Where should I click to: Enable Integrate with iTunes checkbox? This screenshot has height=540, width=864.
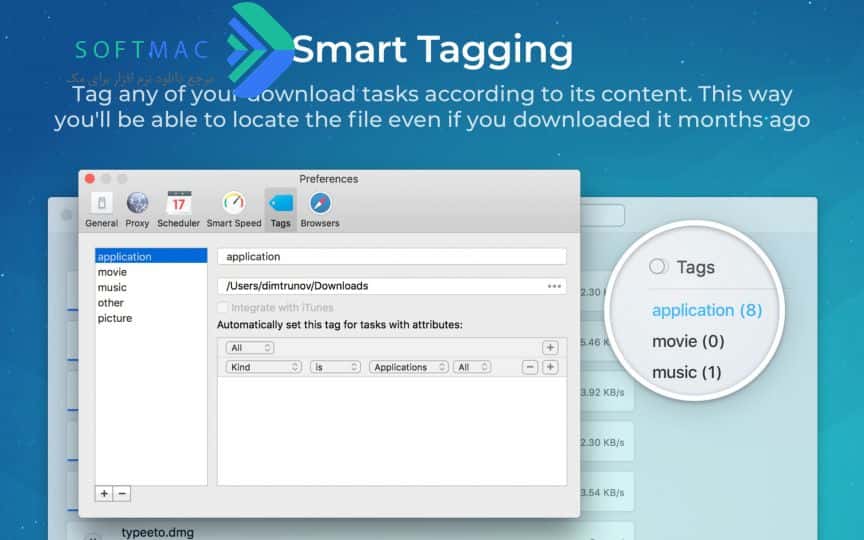click(x=222, y=307)
